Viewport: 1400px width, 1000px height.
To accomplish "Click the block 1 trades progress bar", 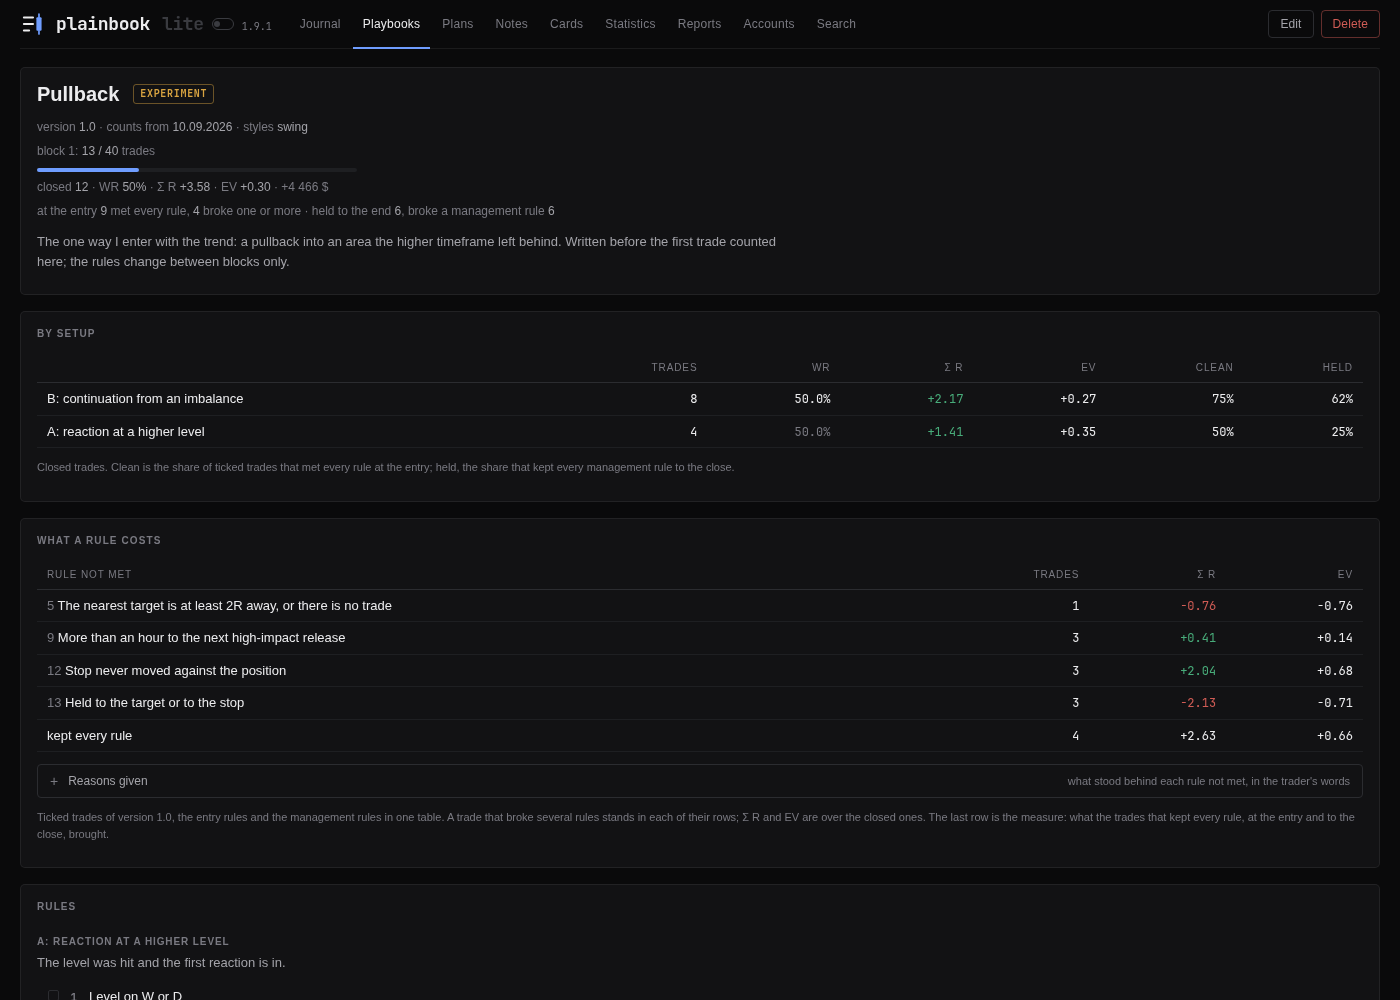I will 197,170.
